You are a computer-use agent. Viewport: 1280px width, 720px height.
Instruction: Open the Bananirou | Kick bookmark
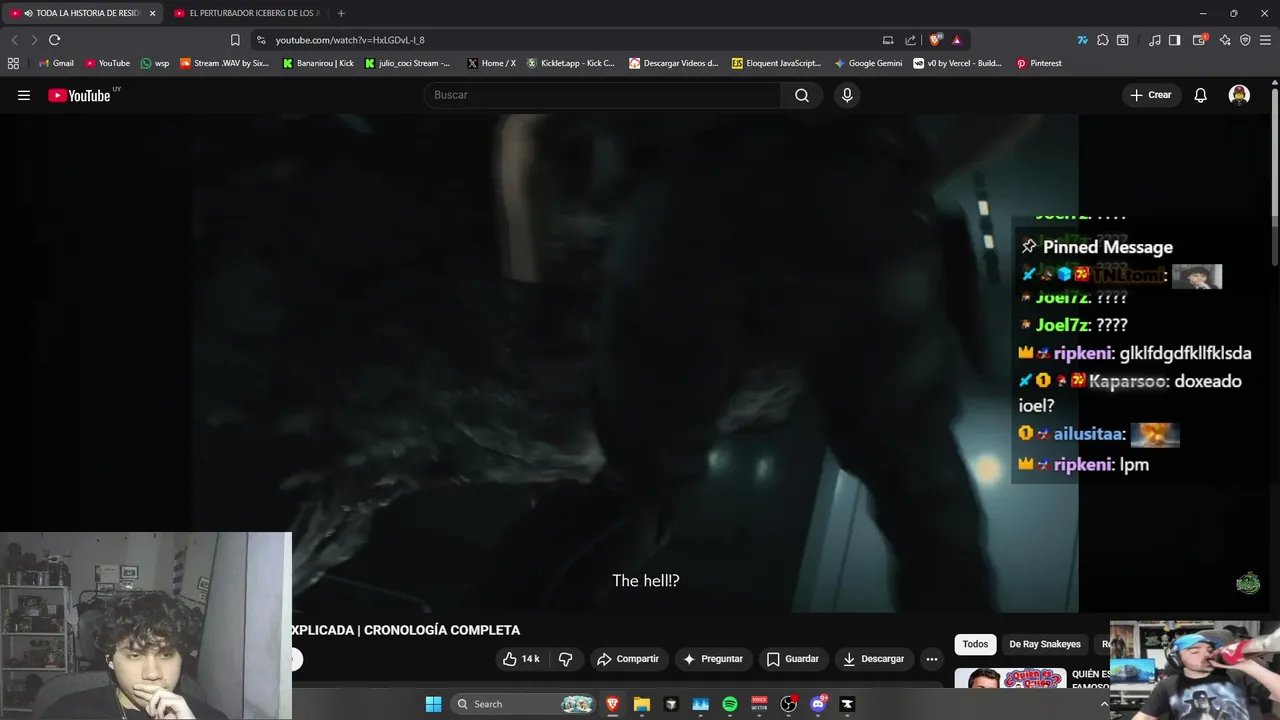(318, 63)
